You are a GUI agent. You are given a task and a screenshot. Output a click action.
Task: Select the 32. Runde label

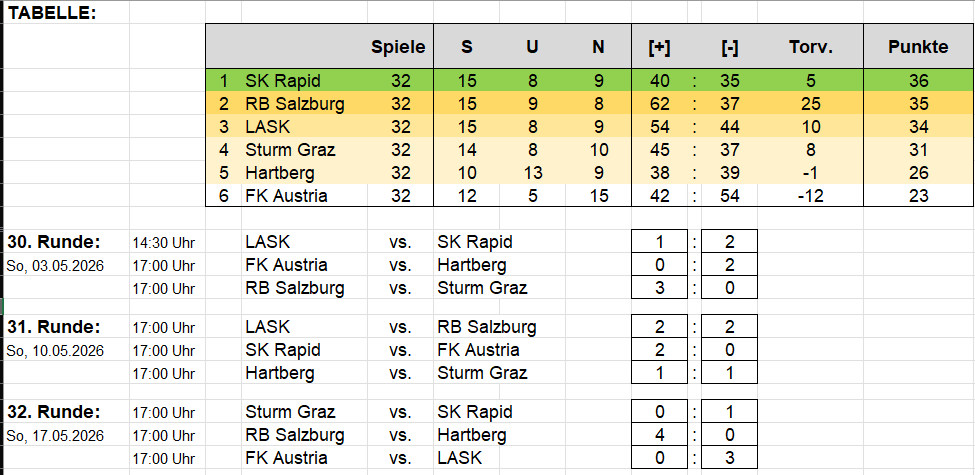pos(54,412)
